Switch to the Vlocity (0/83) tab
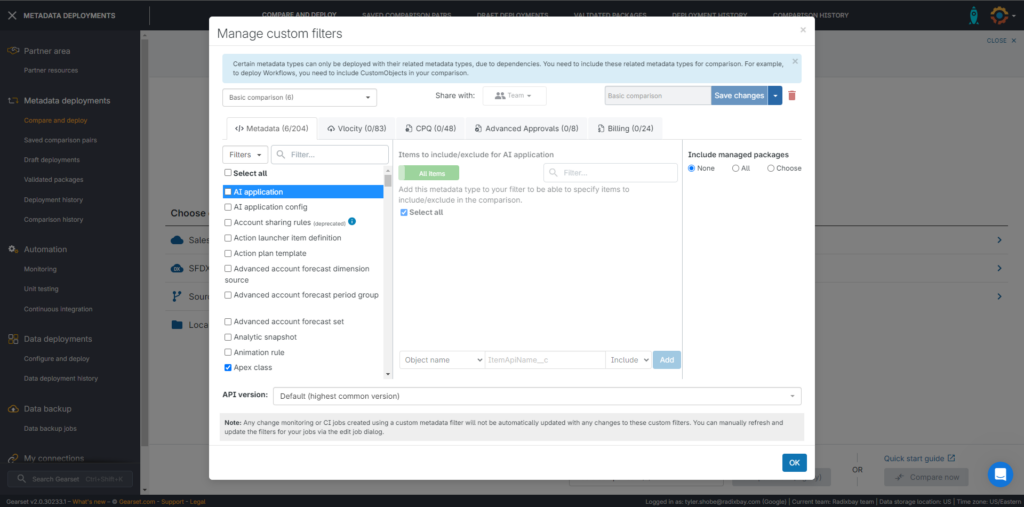Image resolution: width=1024 pixels, height=507 pixels. pyautogui.click(x=357, y=129)
